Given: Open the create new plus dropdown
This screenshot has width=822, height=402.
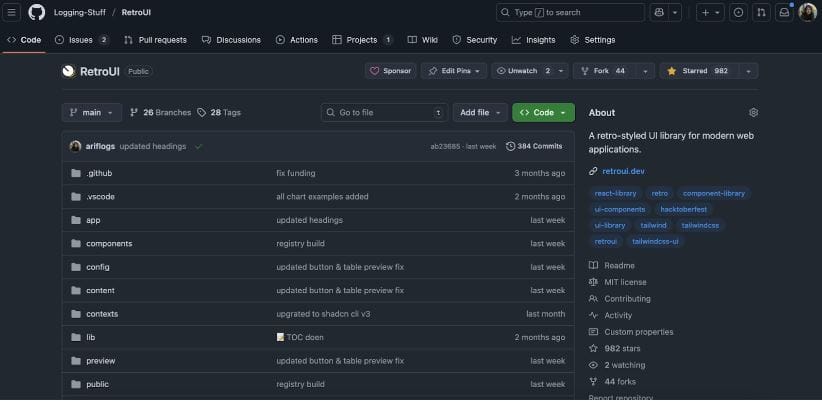Looking at the screenshot, I should (710, 13).
